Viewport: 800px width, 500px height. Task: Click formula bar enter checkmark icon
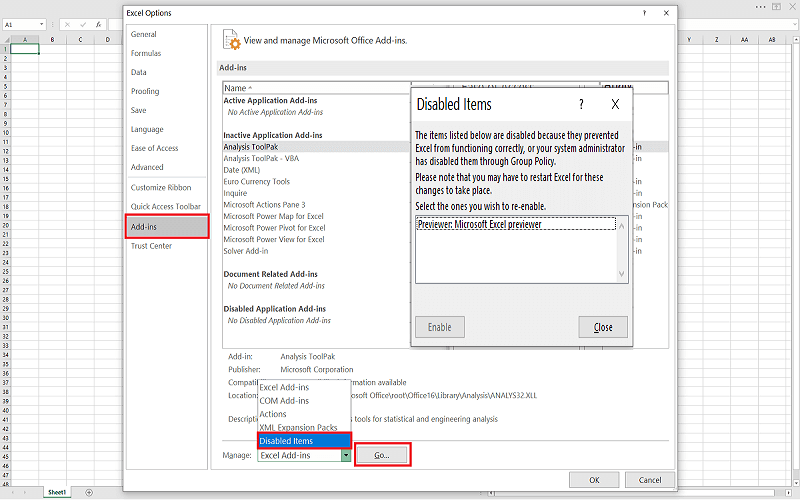click(83, 24)
